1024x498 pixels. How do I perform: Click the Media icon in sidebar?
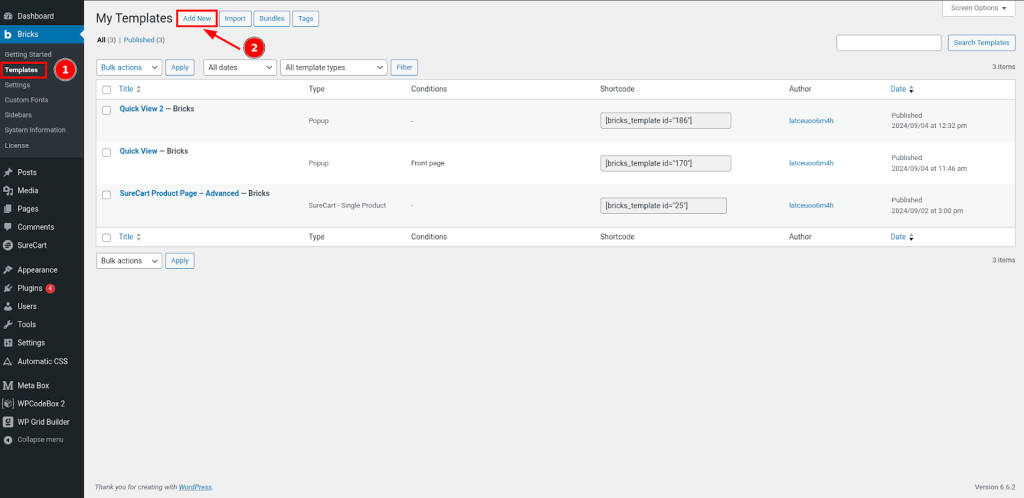coord(8,190)
